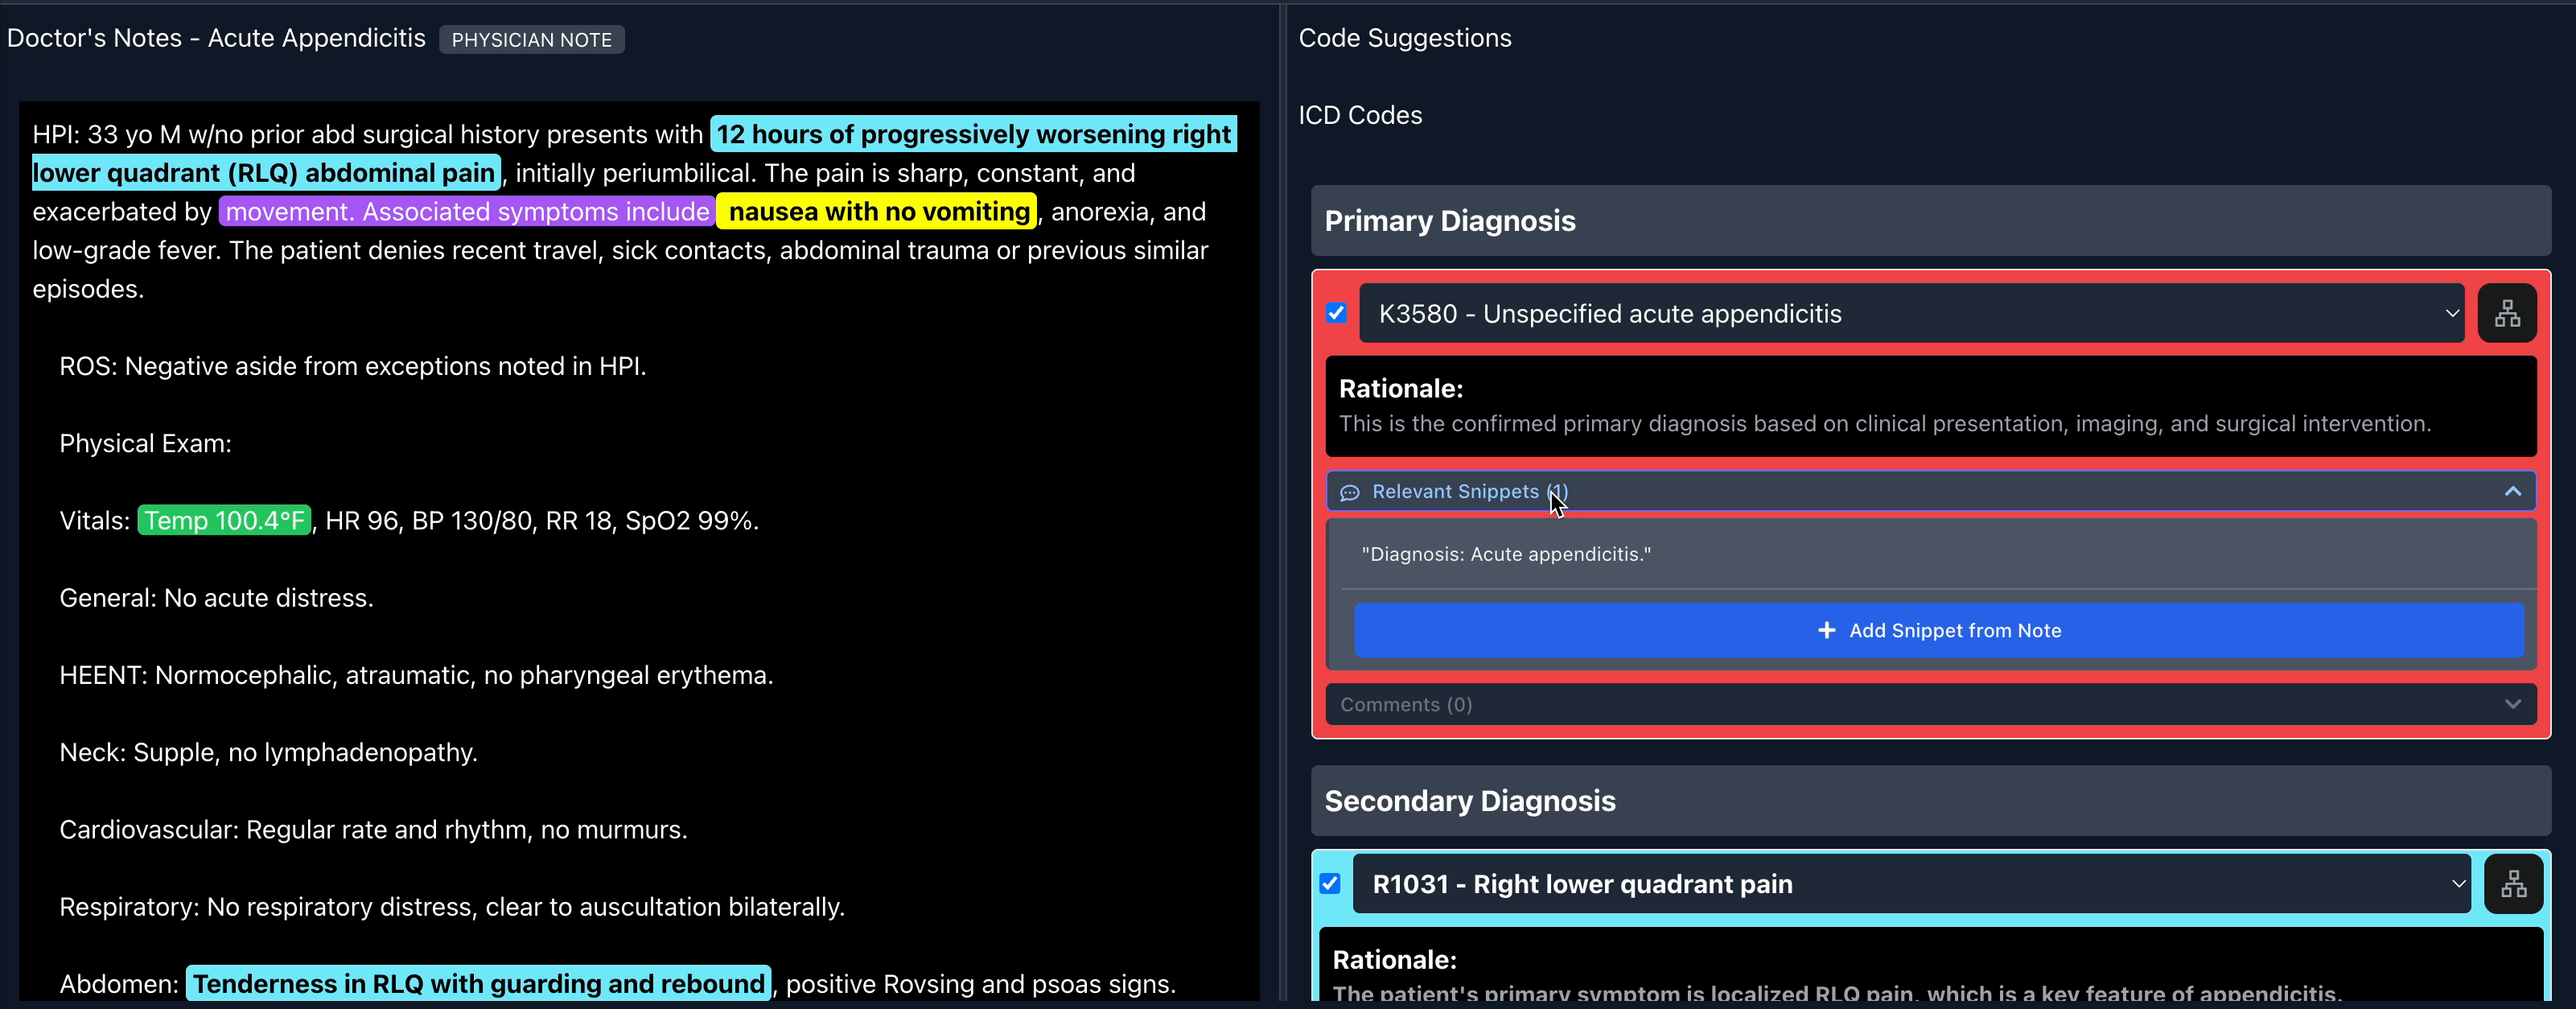Click the Primary Diagnosis section header
The width and height of the screenshot is (2576, 1009).
click(1450, 221)
